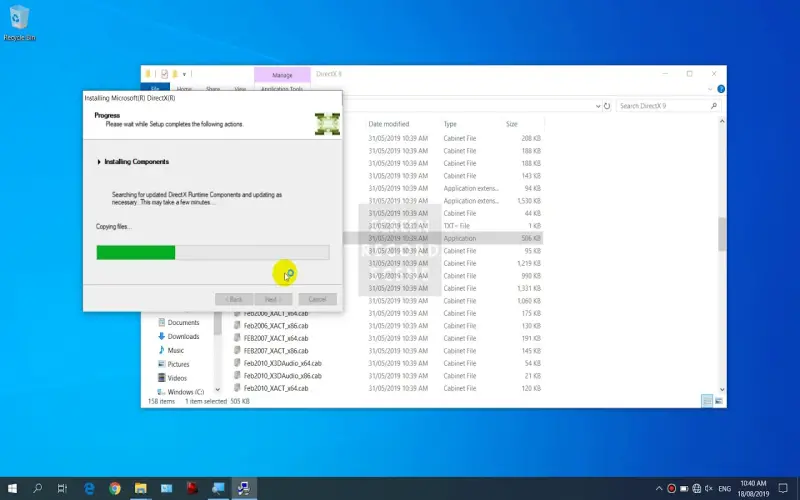Select file FEB2007_XACT_x64.cab
Viewport: 800px width, 500px height.
(276, 338)
